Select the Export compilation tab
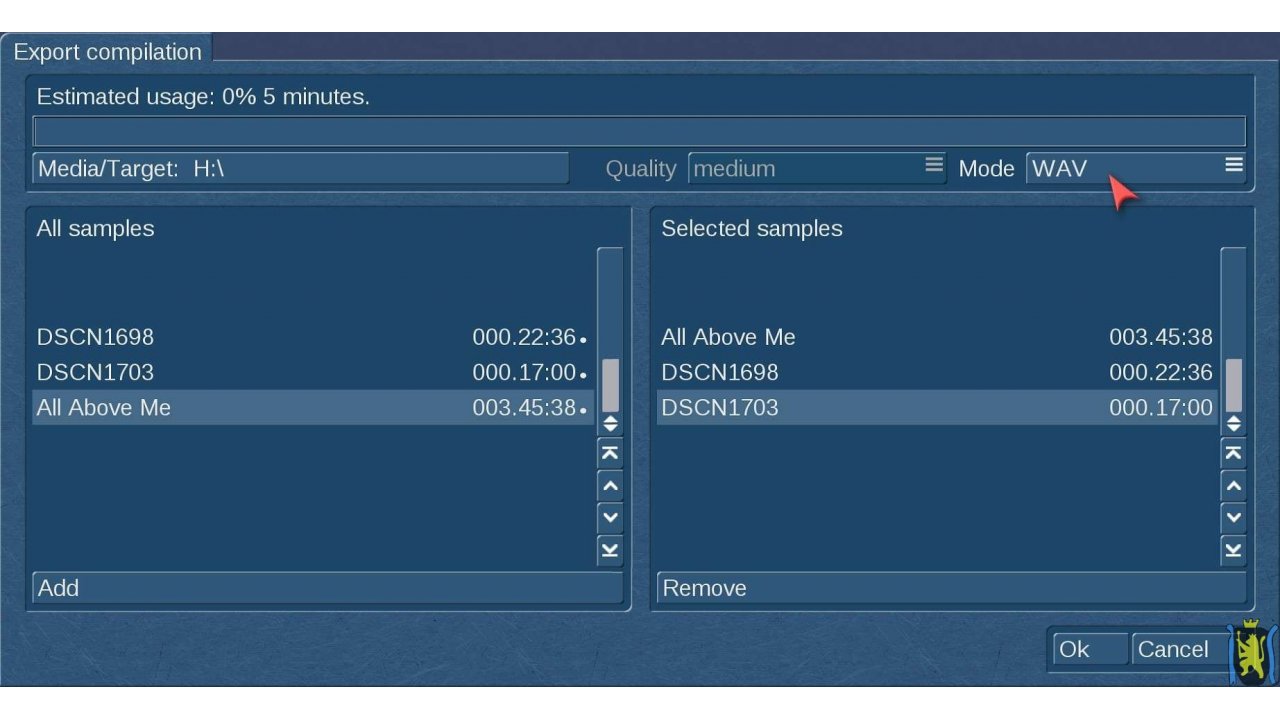 (107, 52)
